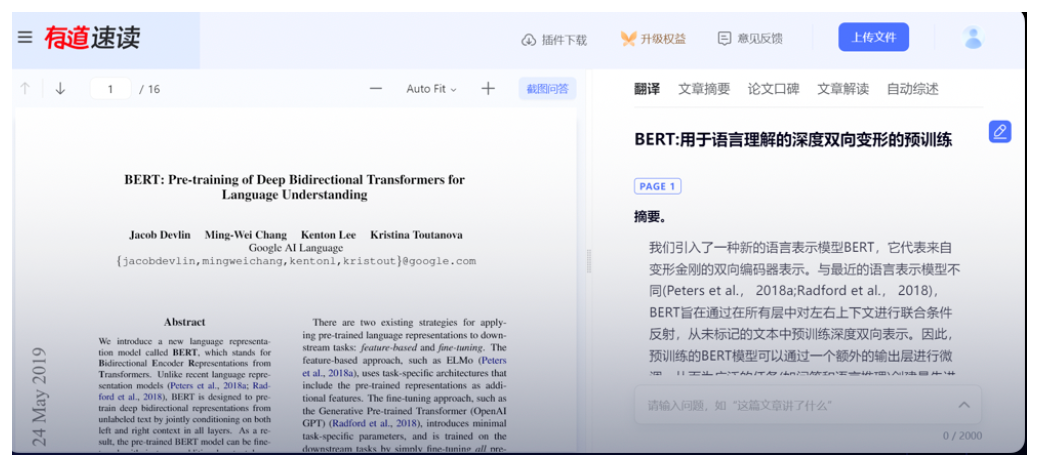1041x469 pixels.
Task: Click the question input box 请输入问题
Action: pyautogui.click(x=808, y=405)
